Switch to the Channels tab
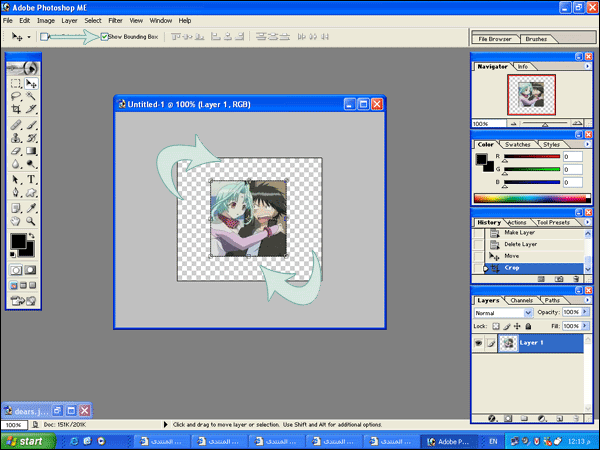Image resolution: width=600 pixels, height=450 pixels. [522, 300]
